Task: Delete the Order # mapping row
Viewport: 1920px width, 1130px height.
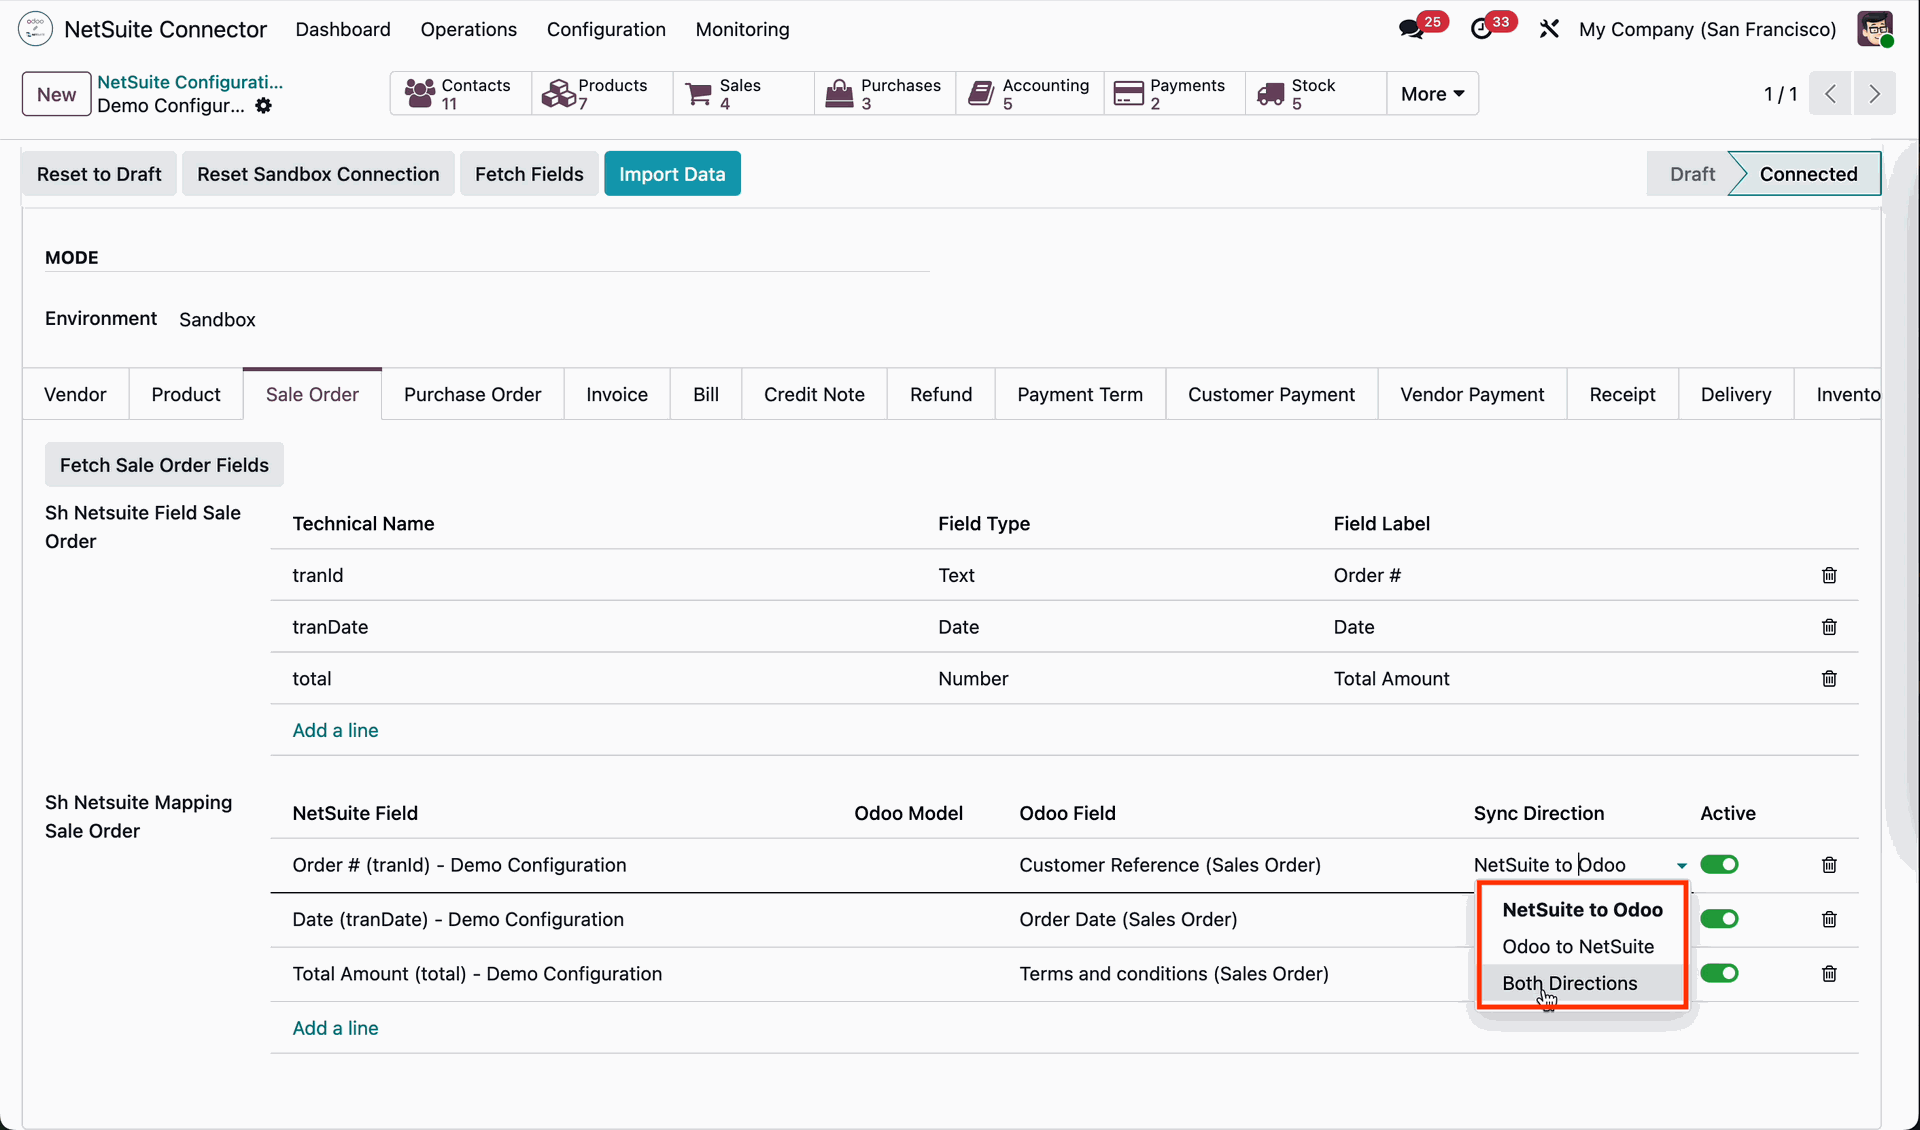Action: coord(1829,865)
